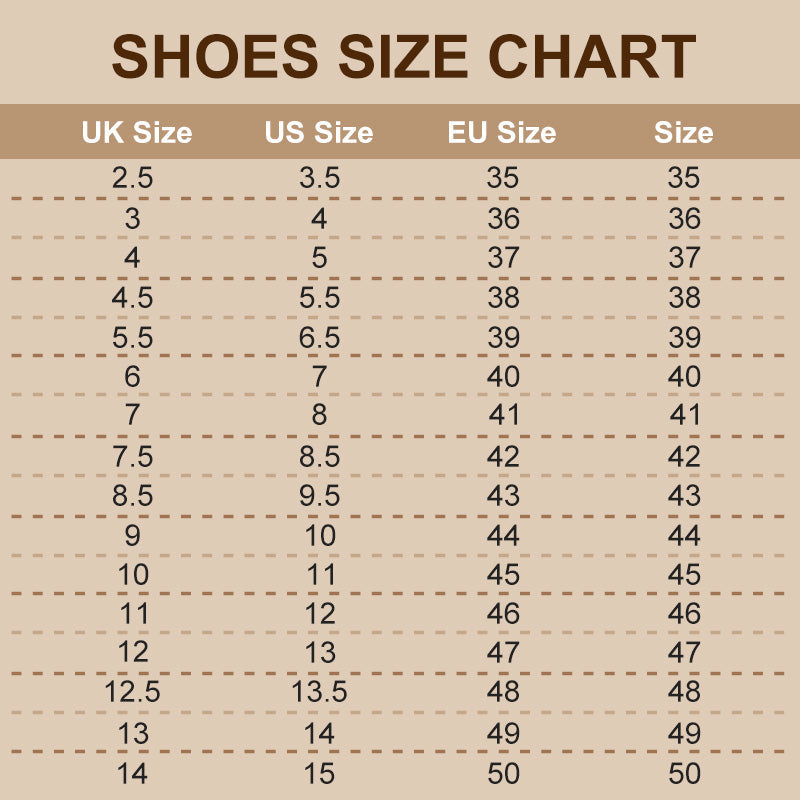
Task: Select UK size 2.5 cell
Action: tap(132, 179)
